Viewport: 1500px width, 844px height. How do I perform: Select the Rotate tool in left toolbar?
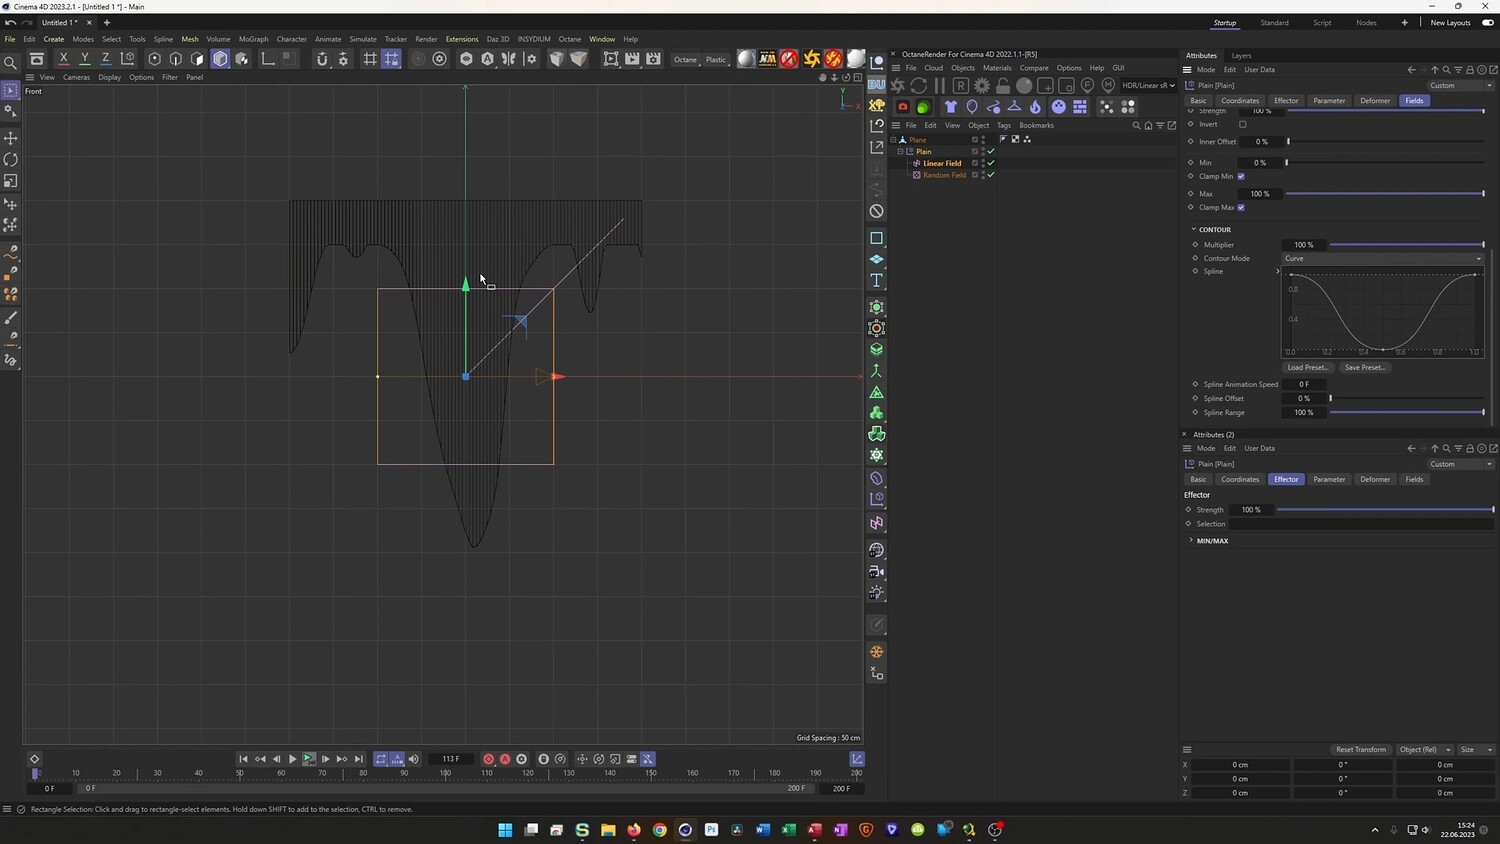(x=11, y=160)
